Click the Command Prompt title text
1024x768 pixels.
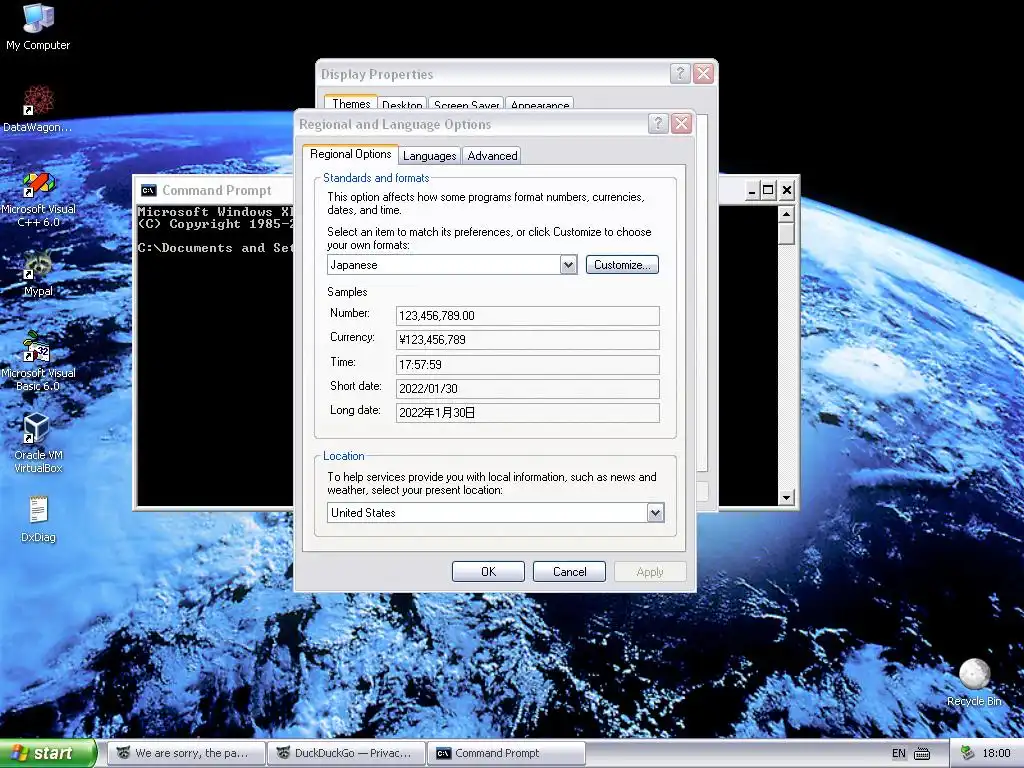pyautogui.click(x=216, y=190)
